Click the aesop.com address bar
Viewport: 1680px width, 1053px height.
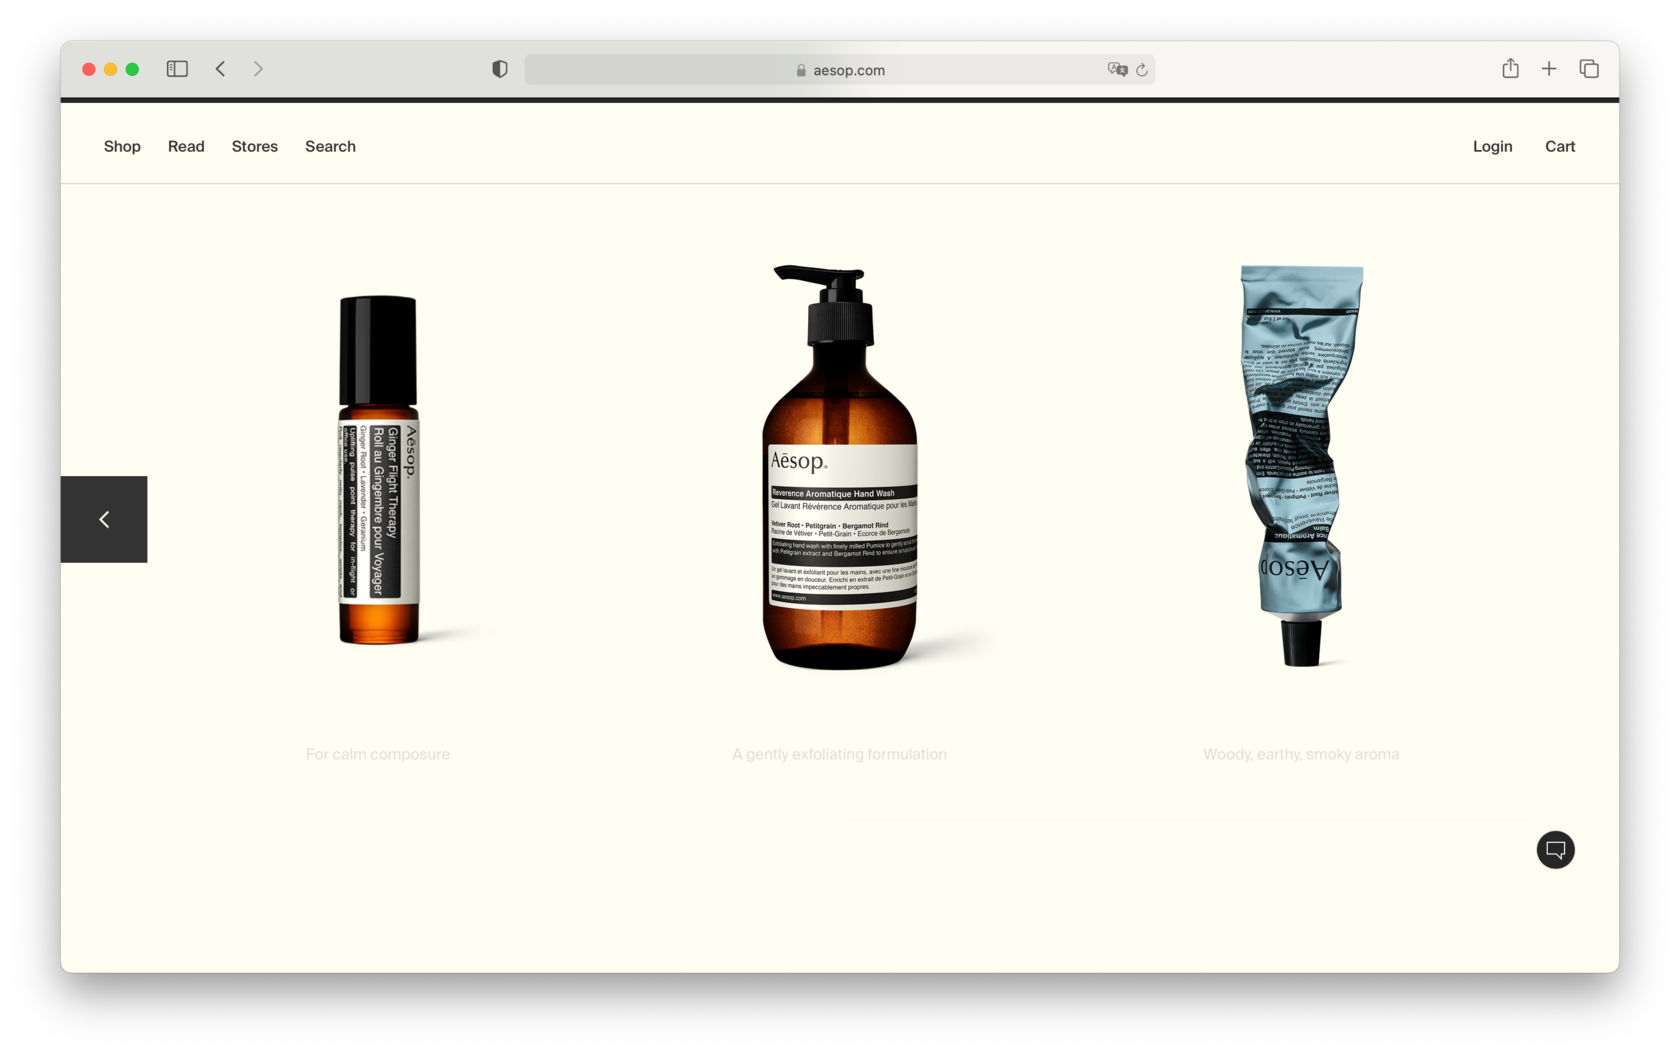coord(840,70)
